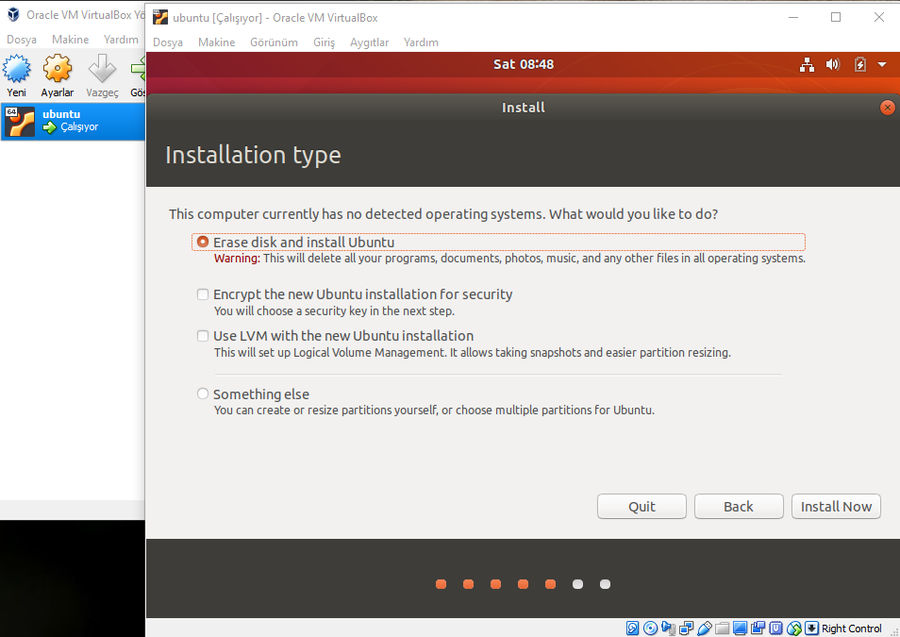Open the Ubuntu network connection indicator
The height and width of the screenshot is (637, 900).
coord(807,65)
